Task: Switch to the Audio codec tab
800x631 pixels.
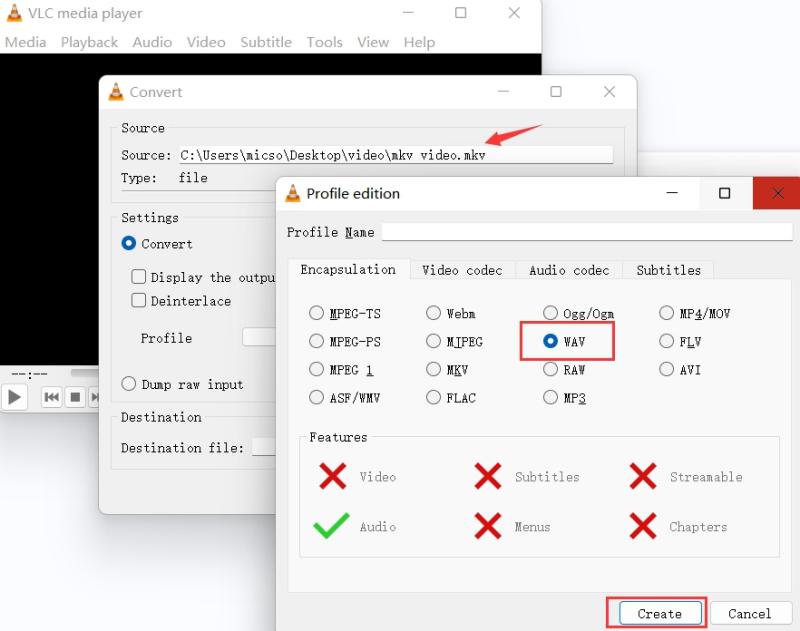Action: [x=569, y=270]
